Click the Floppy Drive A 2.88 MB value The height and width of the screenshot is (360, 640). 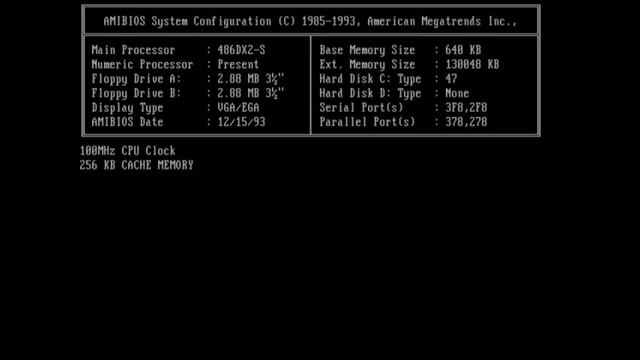[251, 79]
